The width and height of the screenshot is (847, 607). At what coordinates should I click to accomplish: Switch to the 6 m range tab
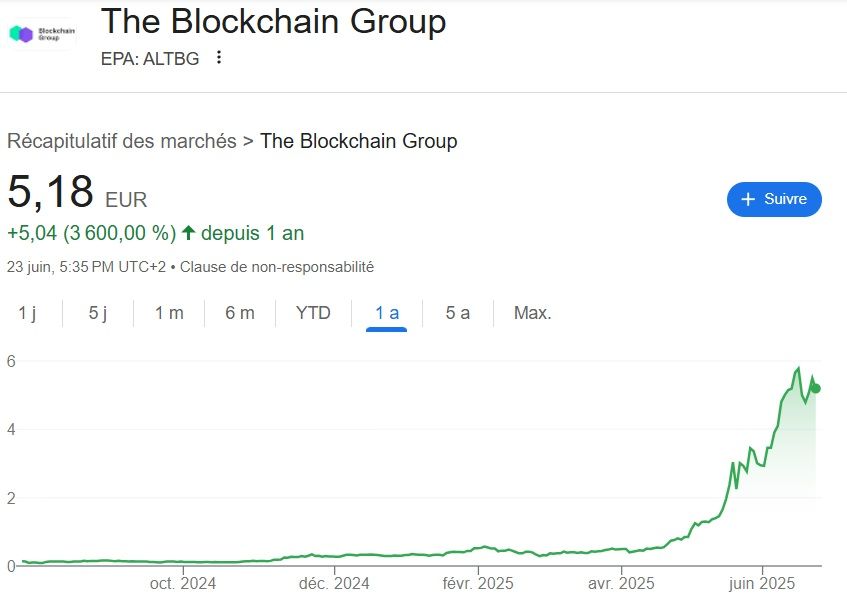240,313
